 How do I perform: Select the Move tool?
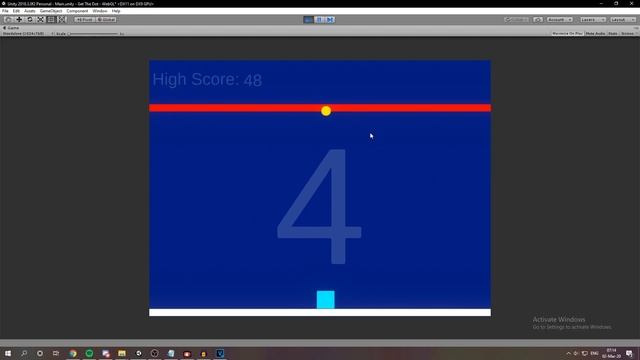tap(19, 20)
